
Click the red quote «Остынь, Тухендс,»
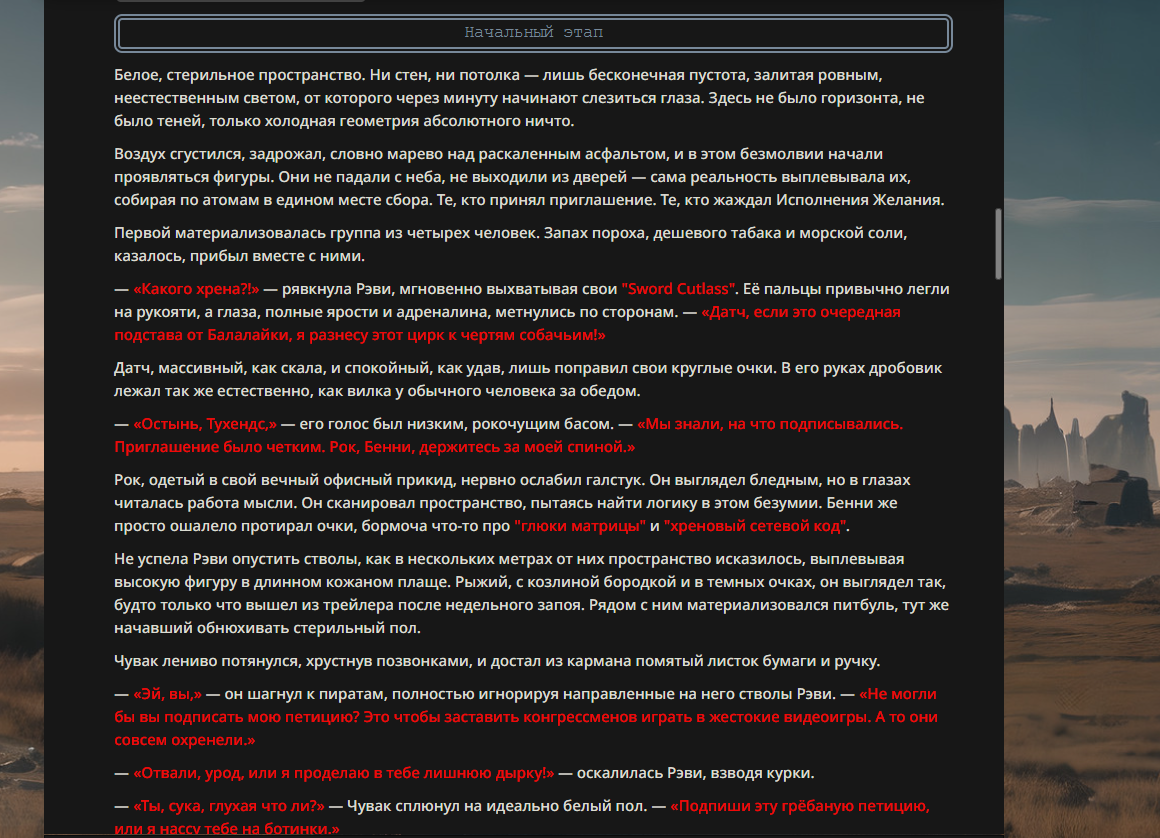(205, 425)
